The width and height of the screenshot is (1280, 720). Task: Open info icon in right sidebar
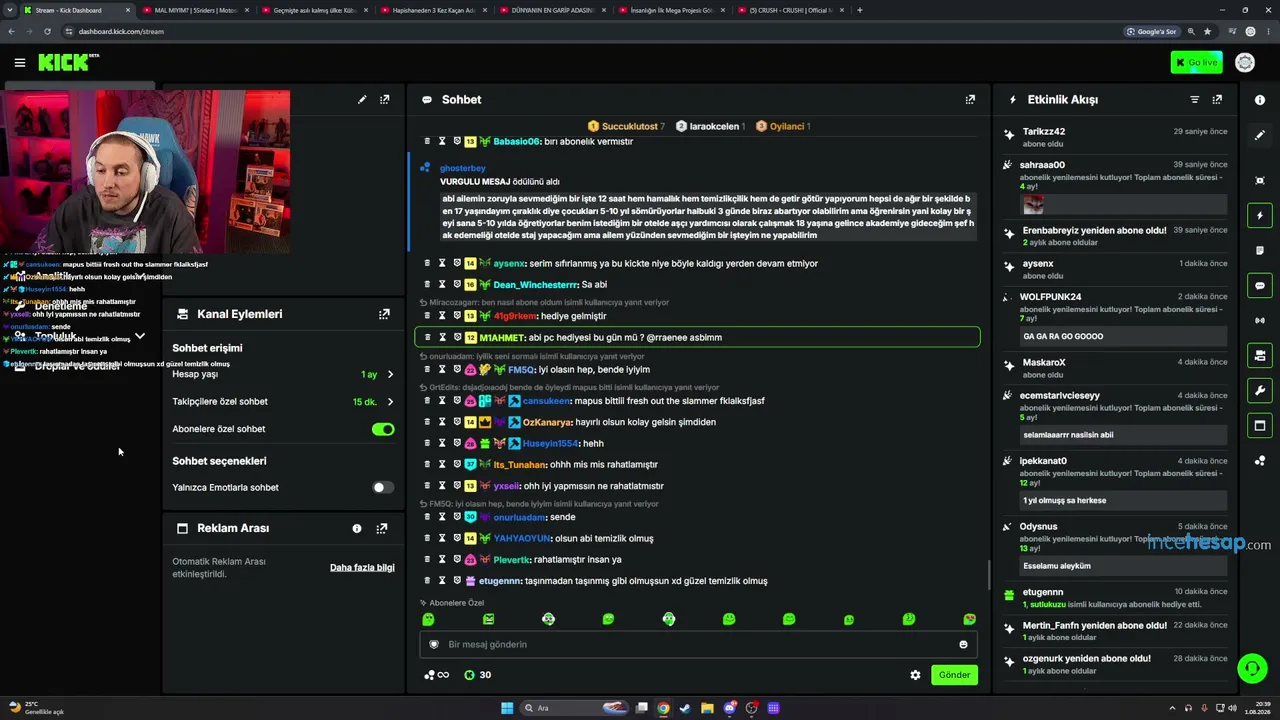coord(1260,100)
